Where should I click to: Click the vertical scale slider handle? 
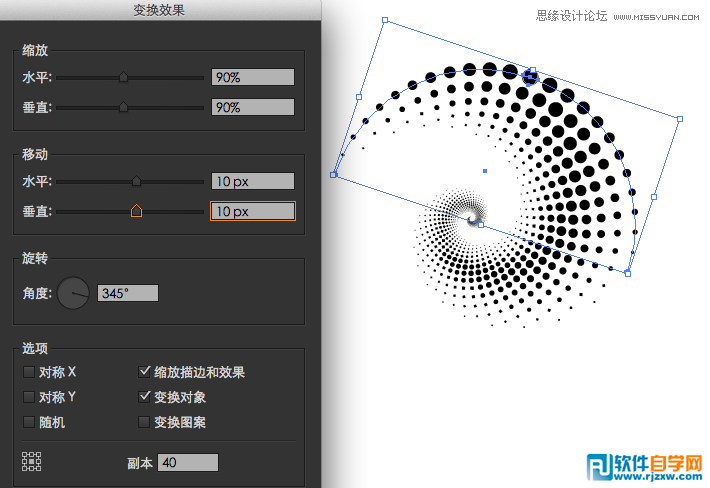coord(123,107)
